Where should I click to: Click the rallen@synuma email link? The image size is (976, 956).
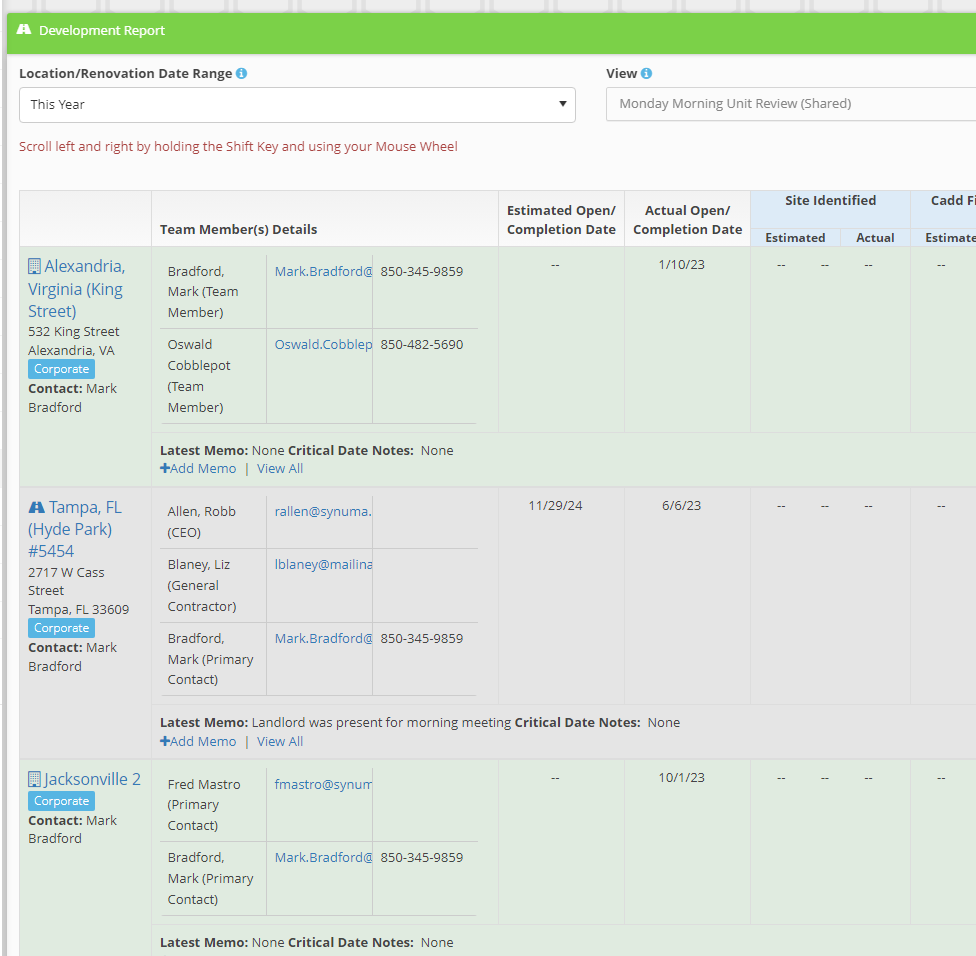323,512
